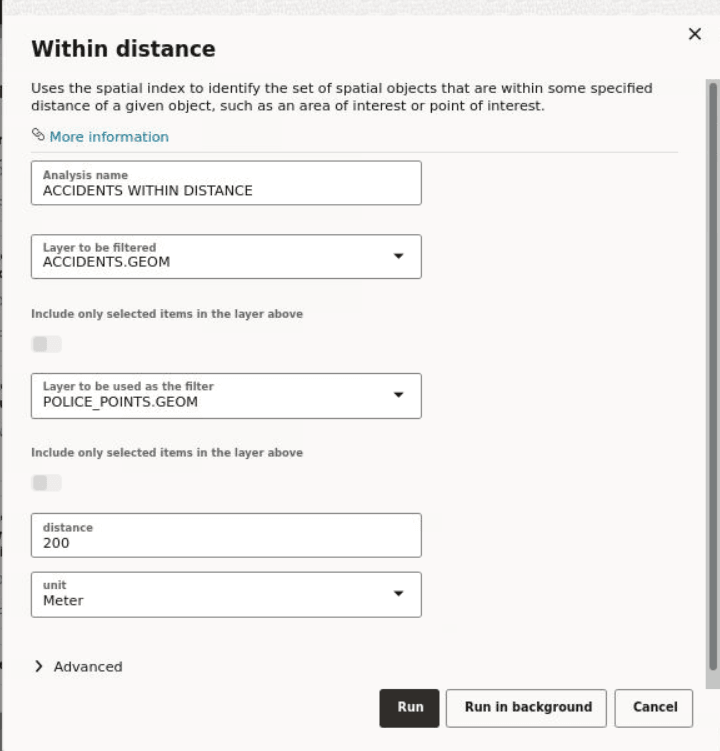Click Run in background button
The height and width of the screenshot is (751, 720).
click(526, 708)
